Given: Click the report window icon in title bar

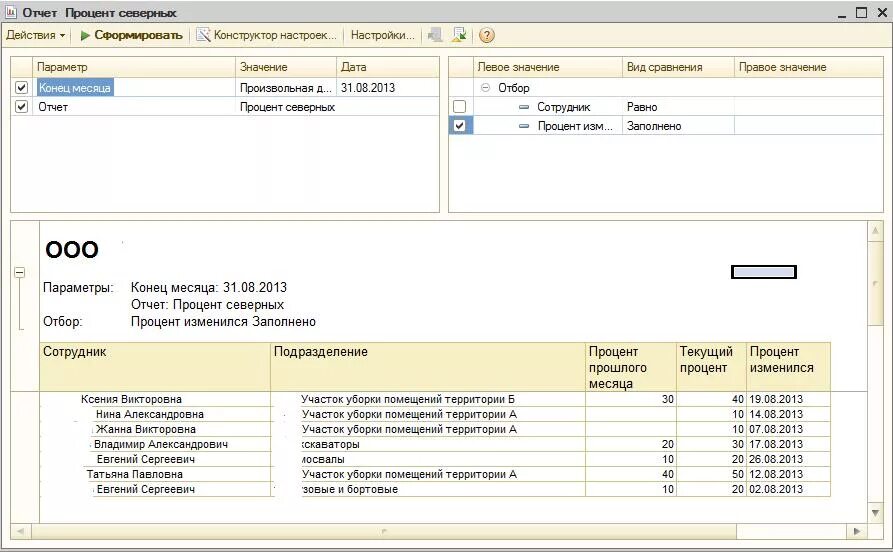Looking at the screenshot, I should tap(10, 12).
